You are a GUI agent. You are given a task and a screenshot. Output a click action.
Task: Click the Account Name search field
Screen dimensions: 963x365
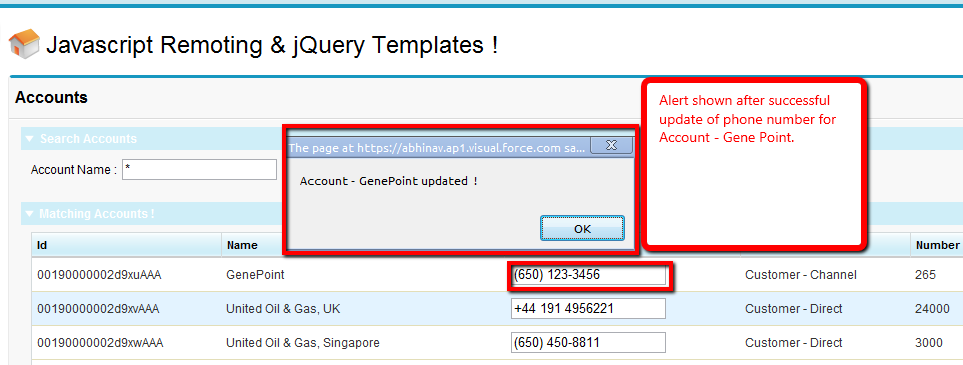200,170
